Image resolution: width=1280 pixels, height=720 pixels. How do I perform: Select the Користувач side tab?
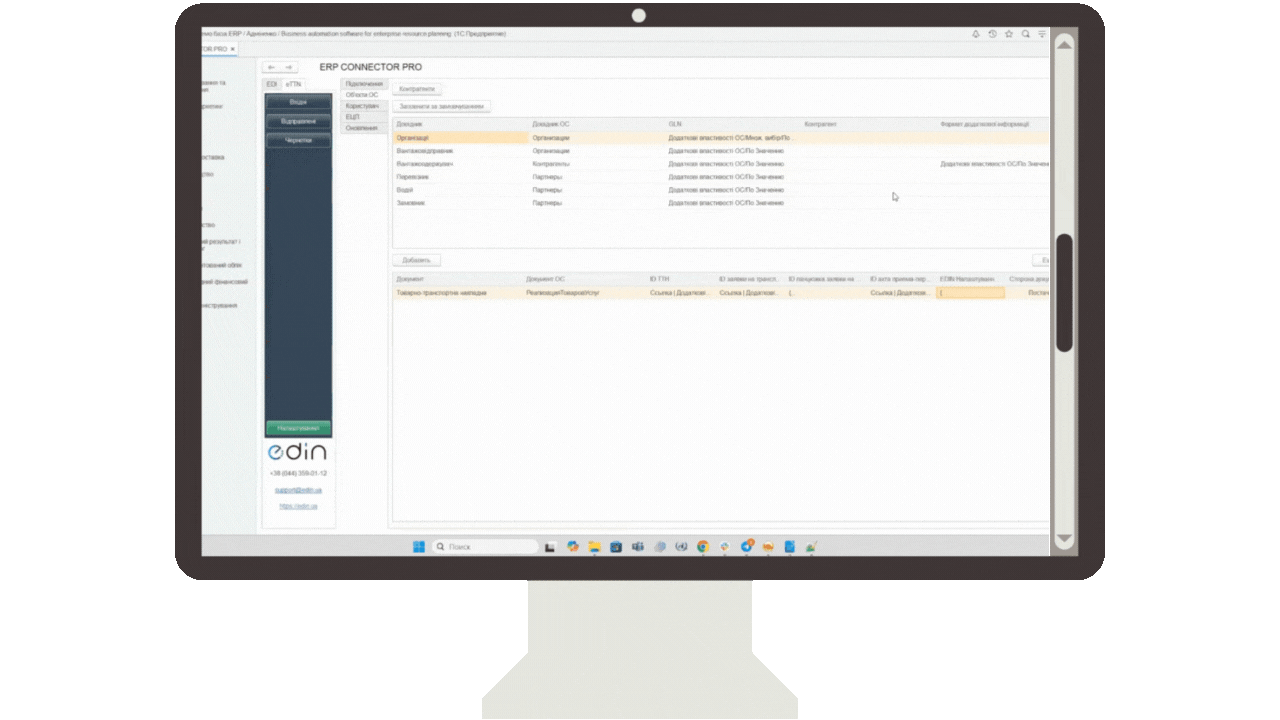point(362,106)
